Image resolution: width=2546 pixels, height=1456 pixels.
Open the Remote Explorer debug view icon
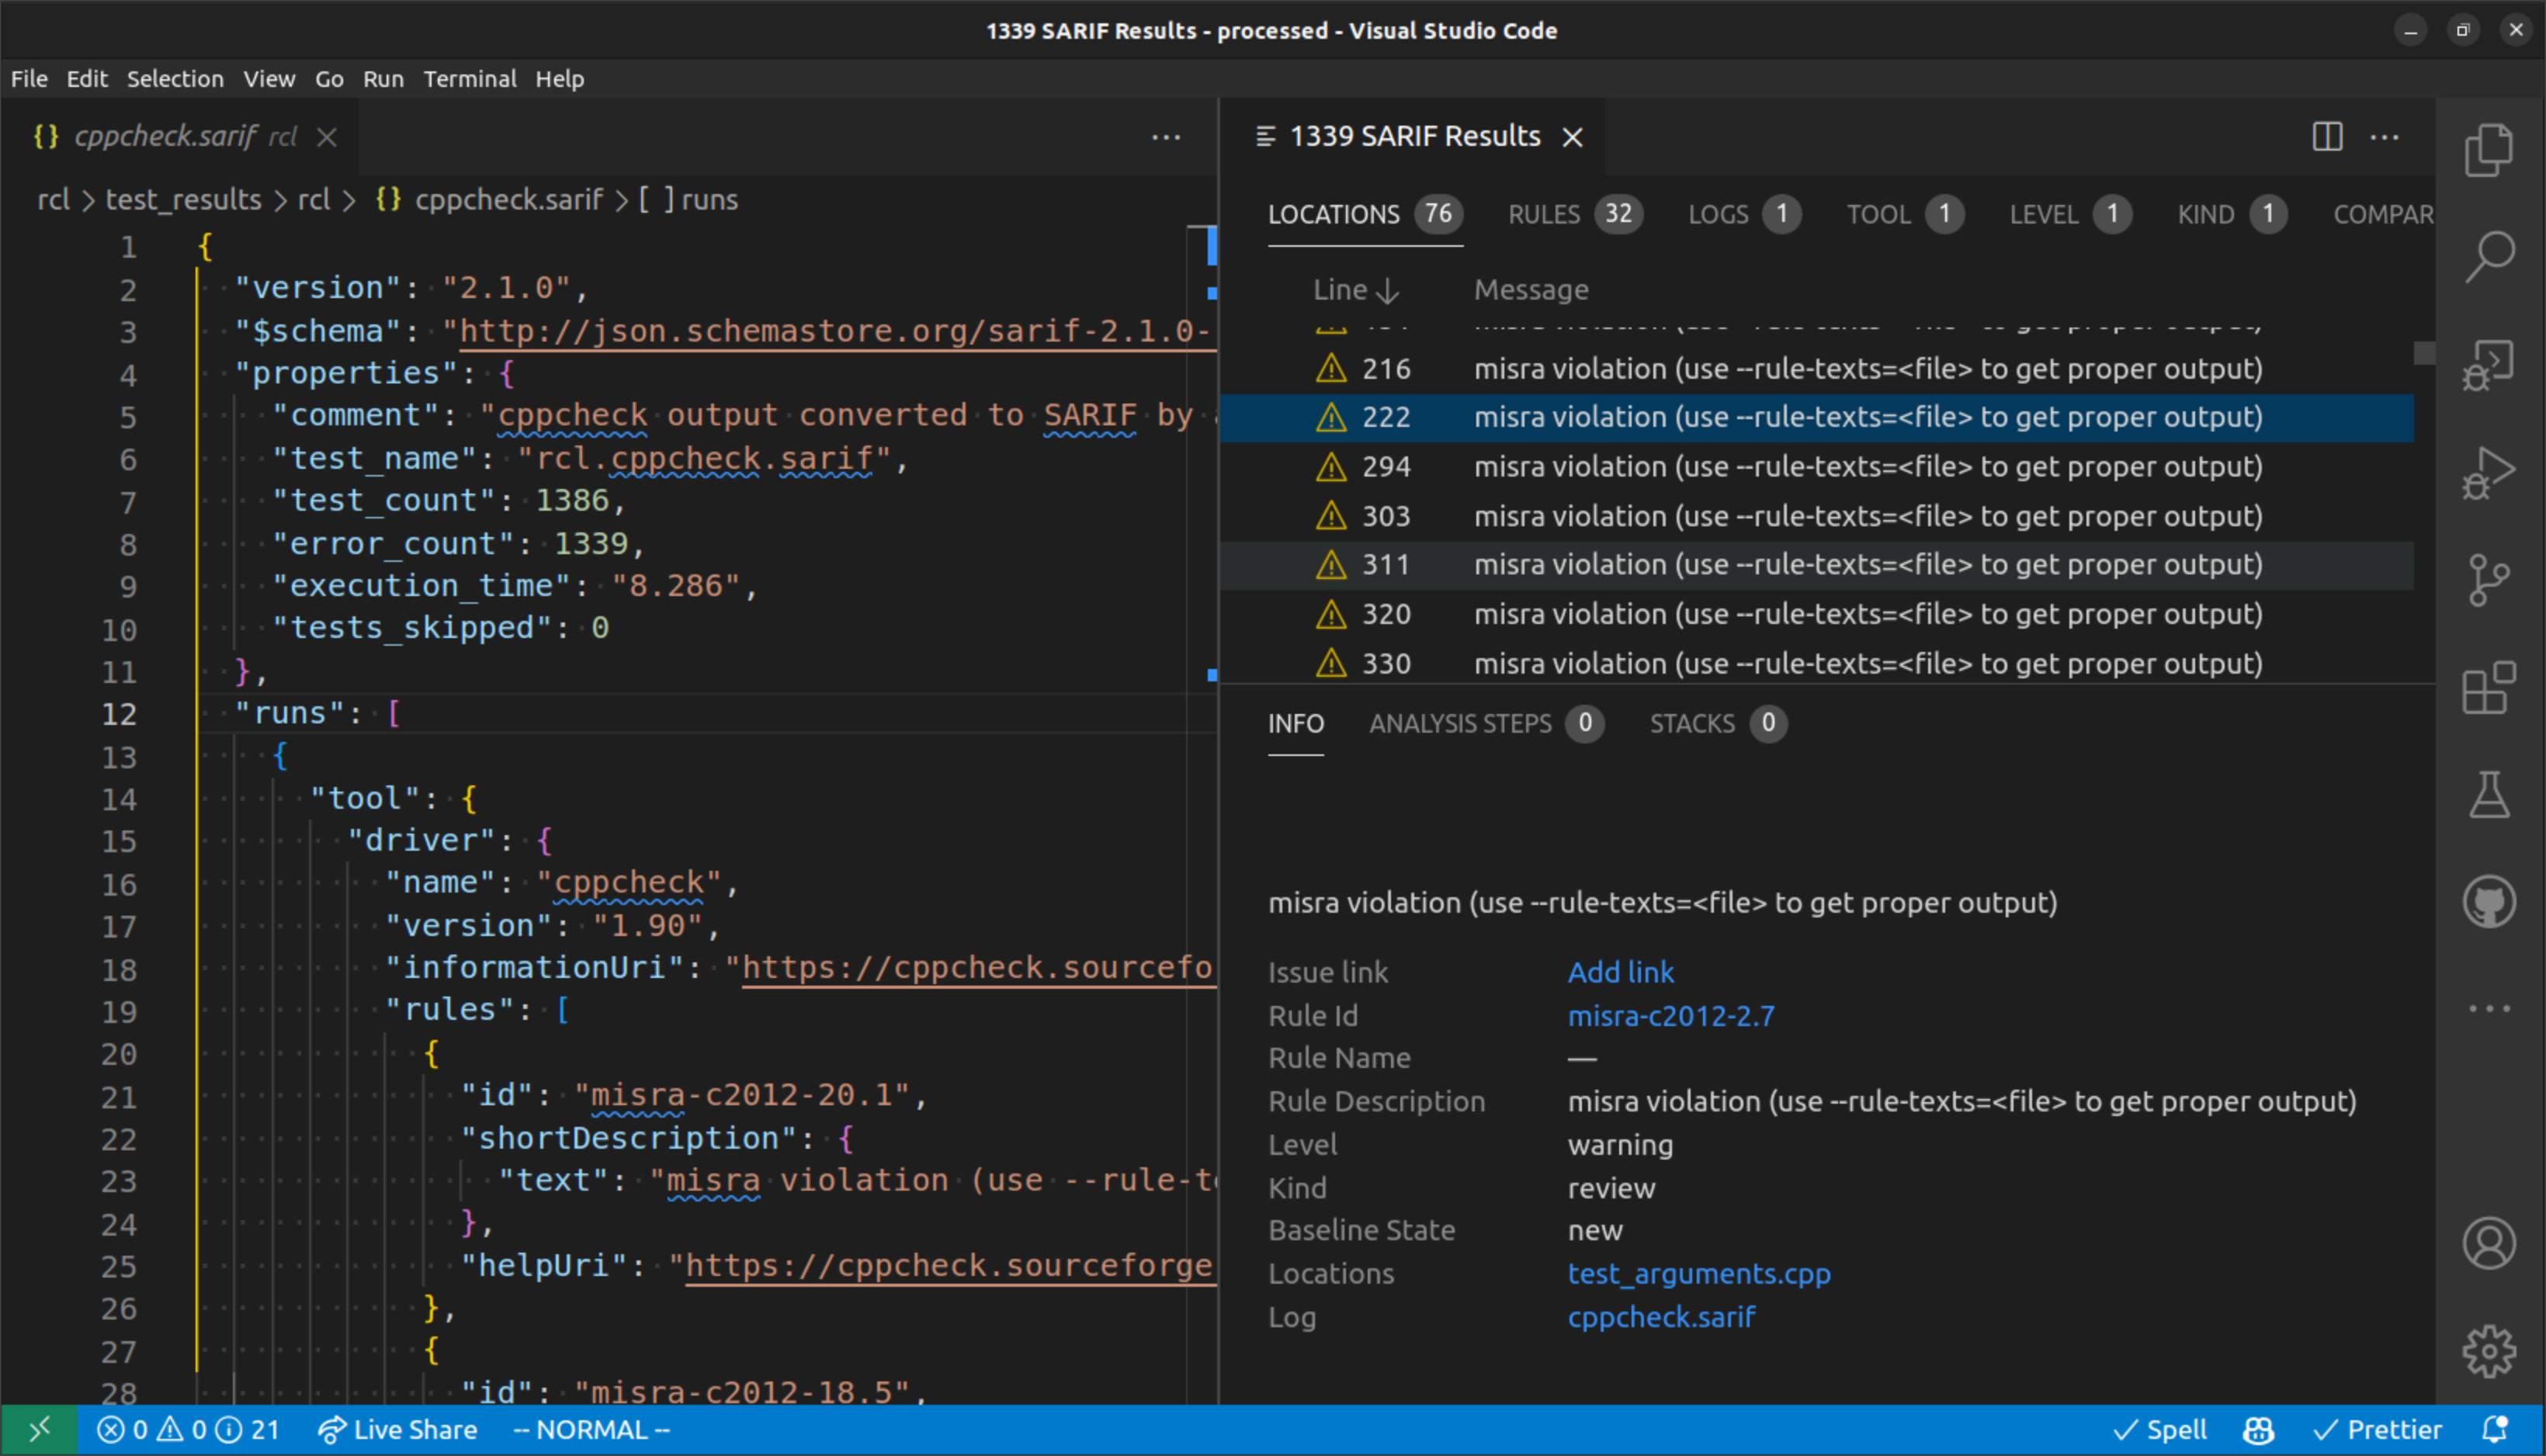pos(2488,365)
